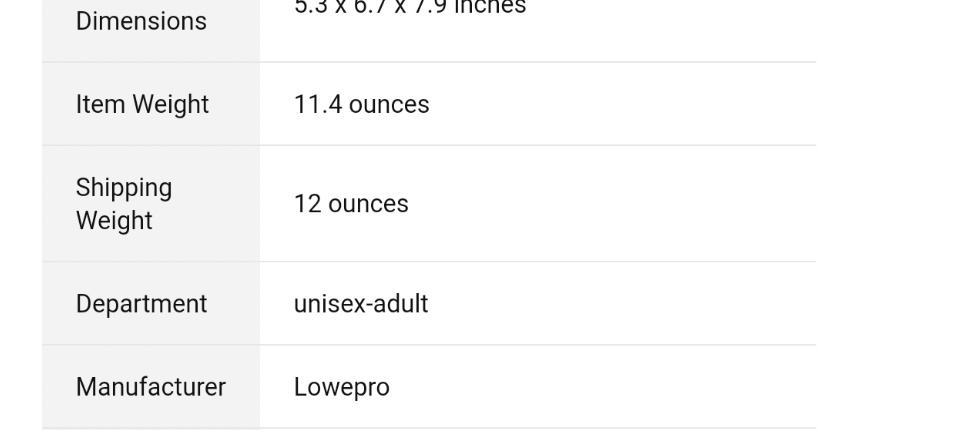Click empty space right of Lowepro in row

(x=600, y=387)
